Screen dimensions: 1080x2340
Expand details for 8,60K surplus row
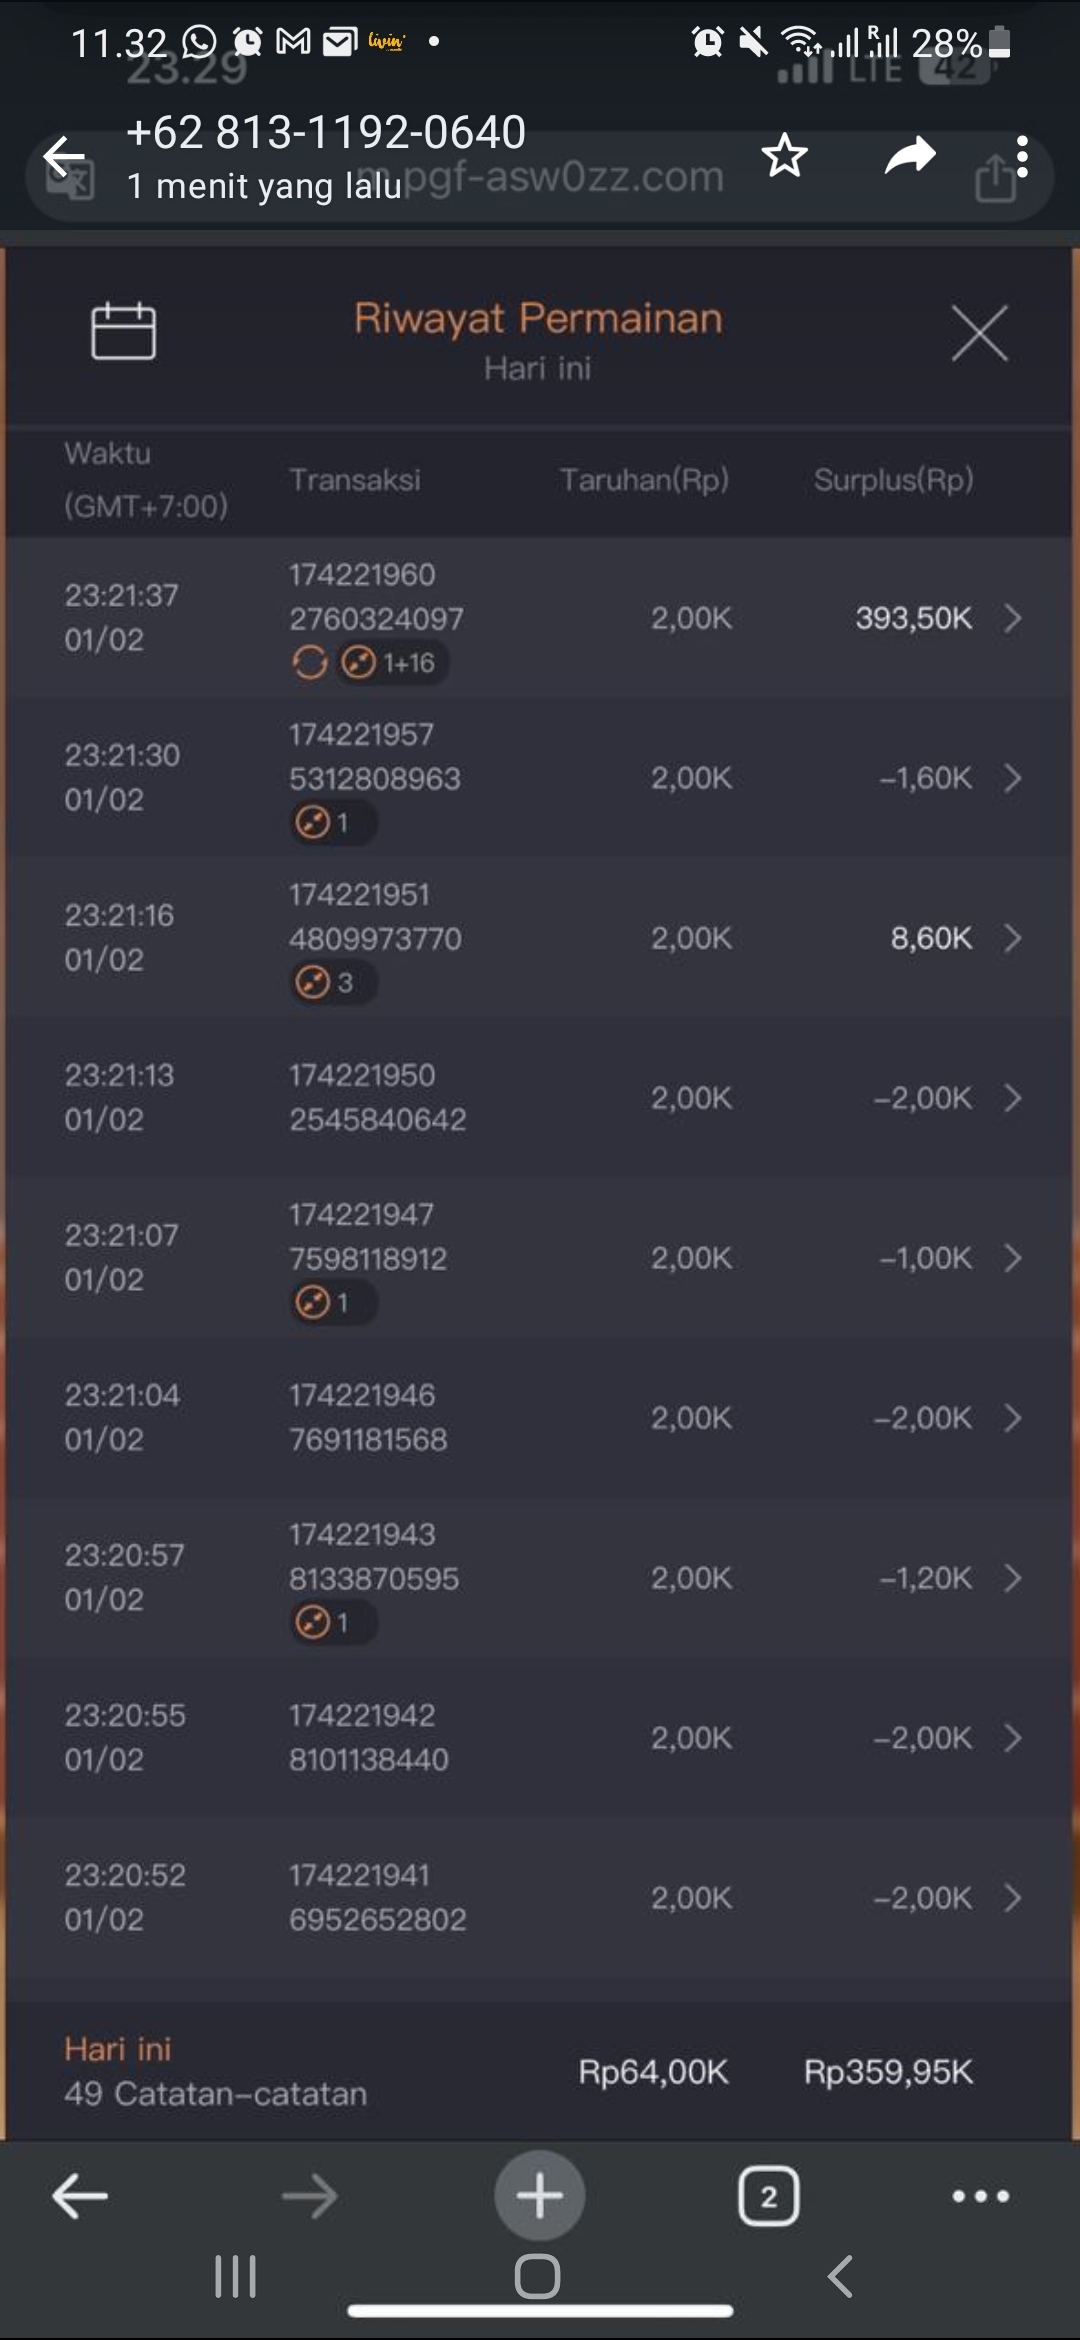click(1012, 938)
